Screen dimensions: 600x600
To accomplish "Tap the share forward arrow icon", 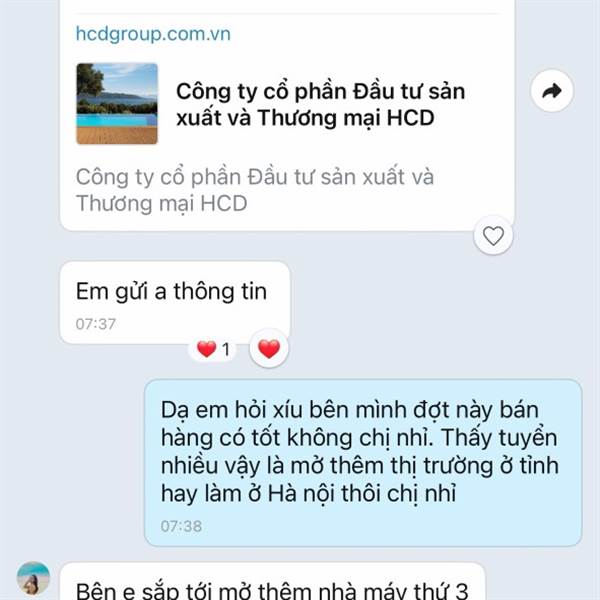I will pyautogui.click(x=552, y=91).
